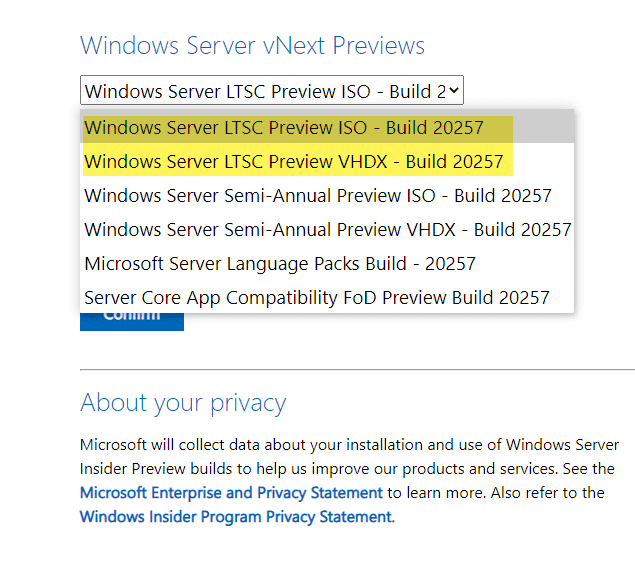This screenshot has height=578, width=635.
Task: Choose Microsoft Server Language Packs Build option
Action: click(x=279, y=264)
